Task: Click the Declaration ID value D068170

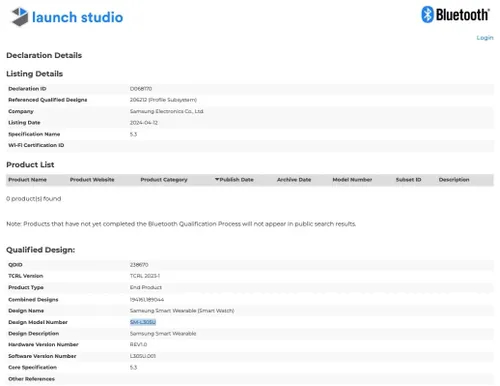Action: point(141,89)
